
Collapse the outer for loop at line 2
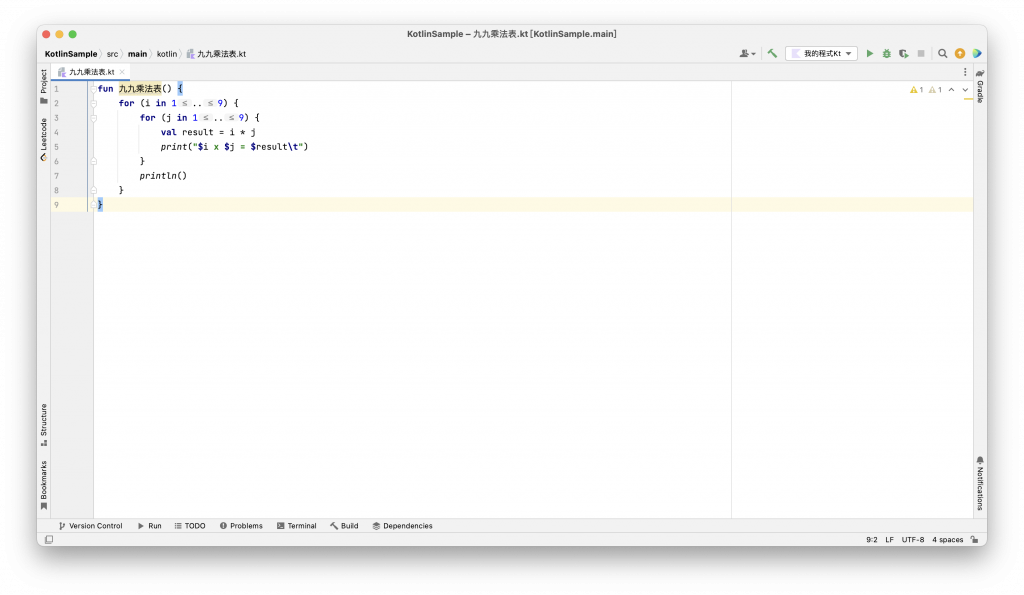(x=93, y=103)
